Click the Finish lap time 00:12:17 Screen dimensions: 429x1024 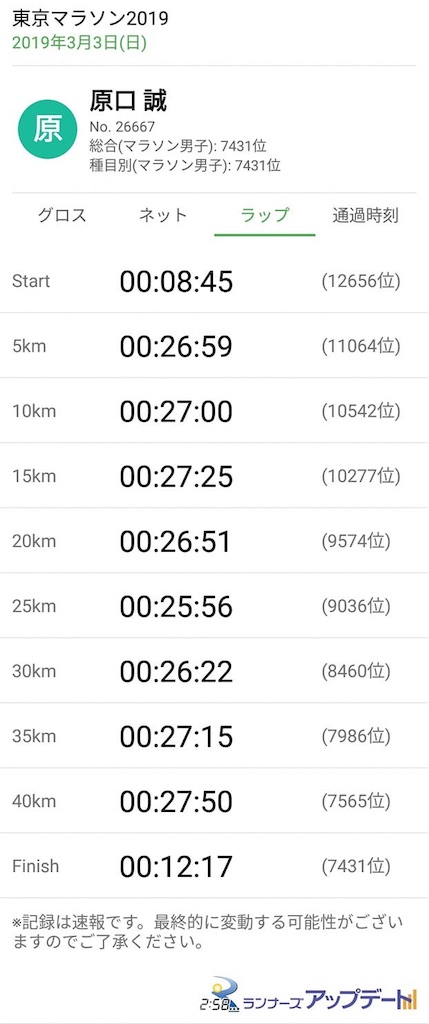click(176, 867)
